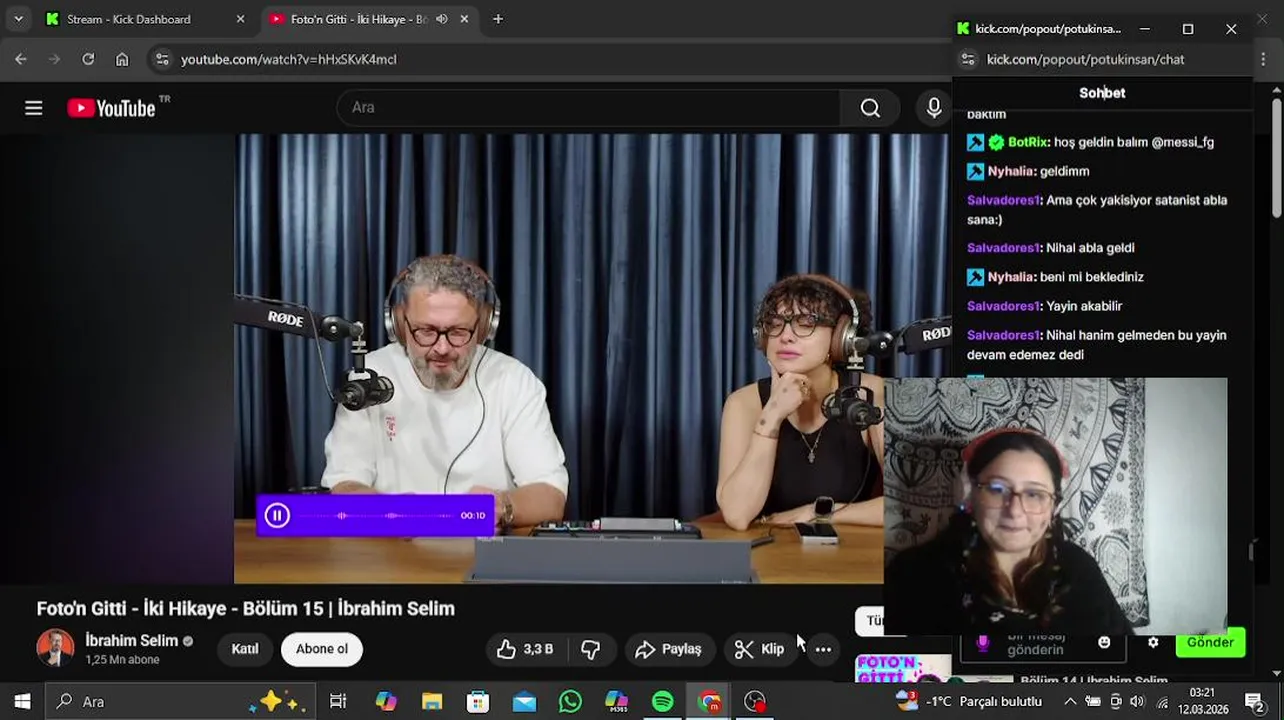1284x720 pixels.
Task: Open Bölüm 14 recommended video thumbnail
Action: click(903, 668)
